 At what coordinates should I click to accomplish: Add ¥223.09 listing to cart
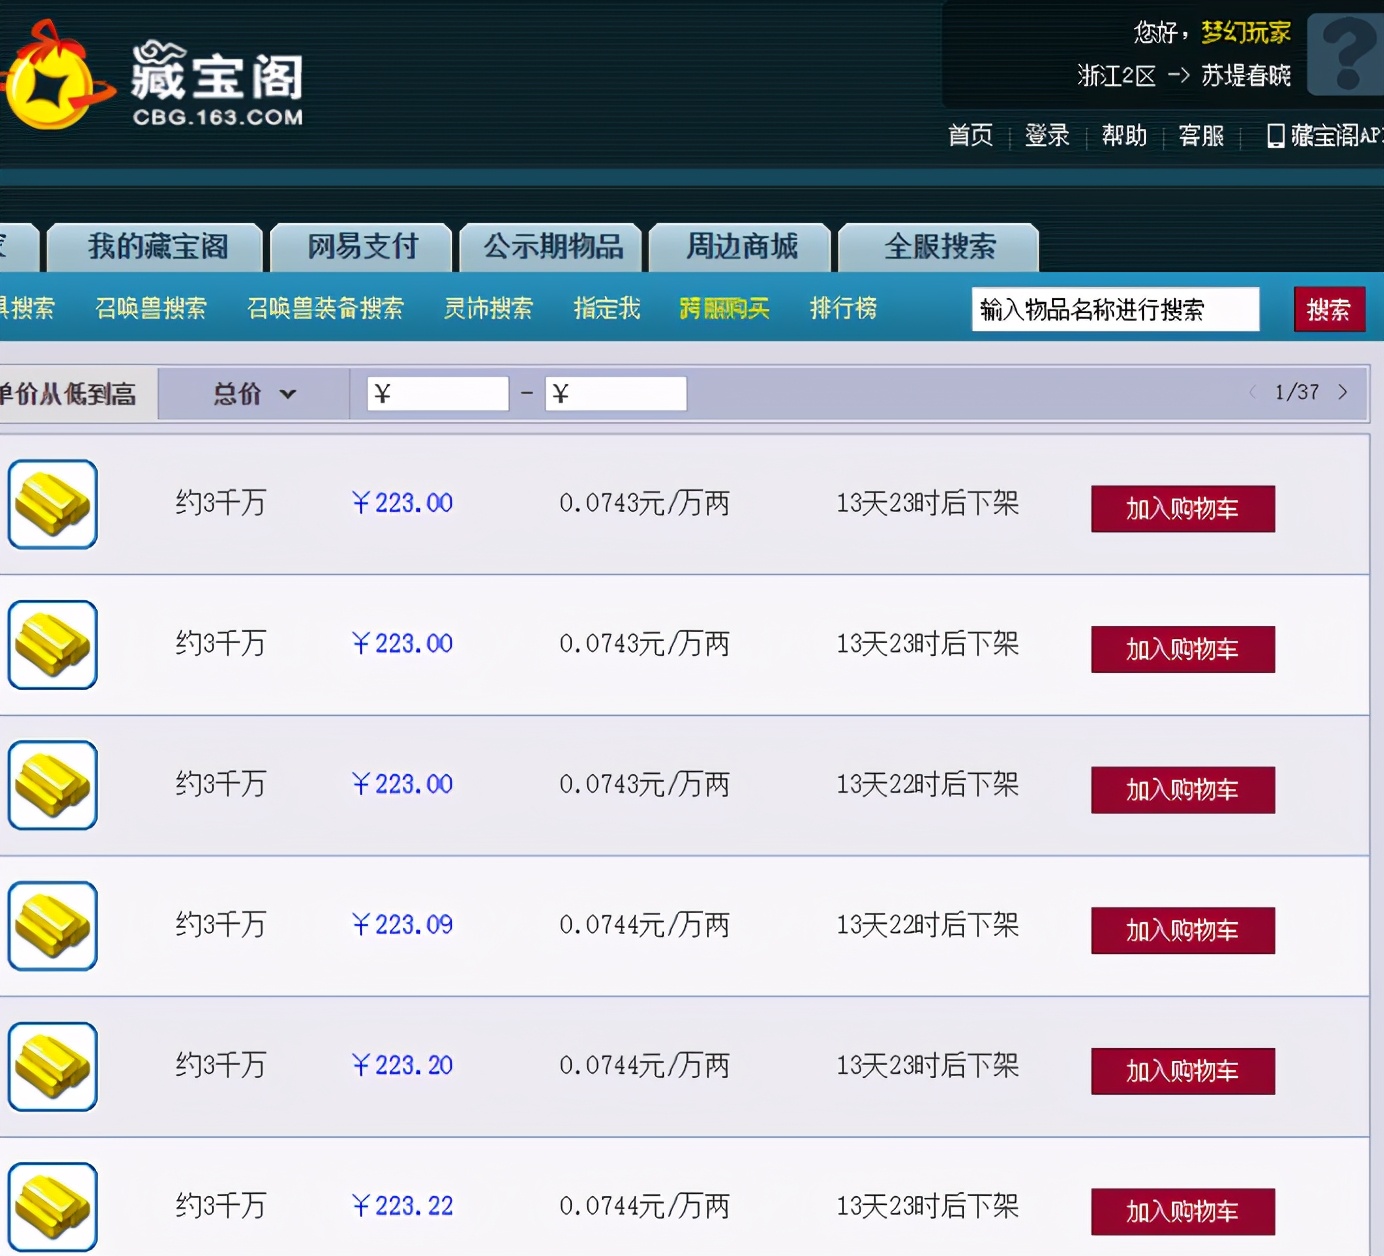(x=1183, y=930)
